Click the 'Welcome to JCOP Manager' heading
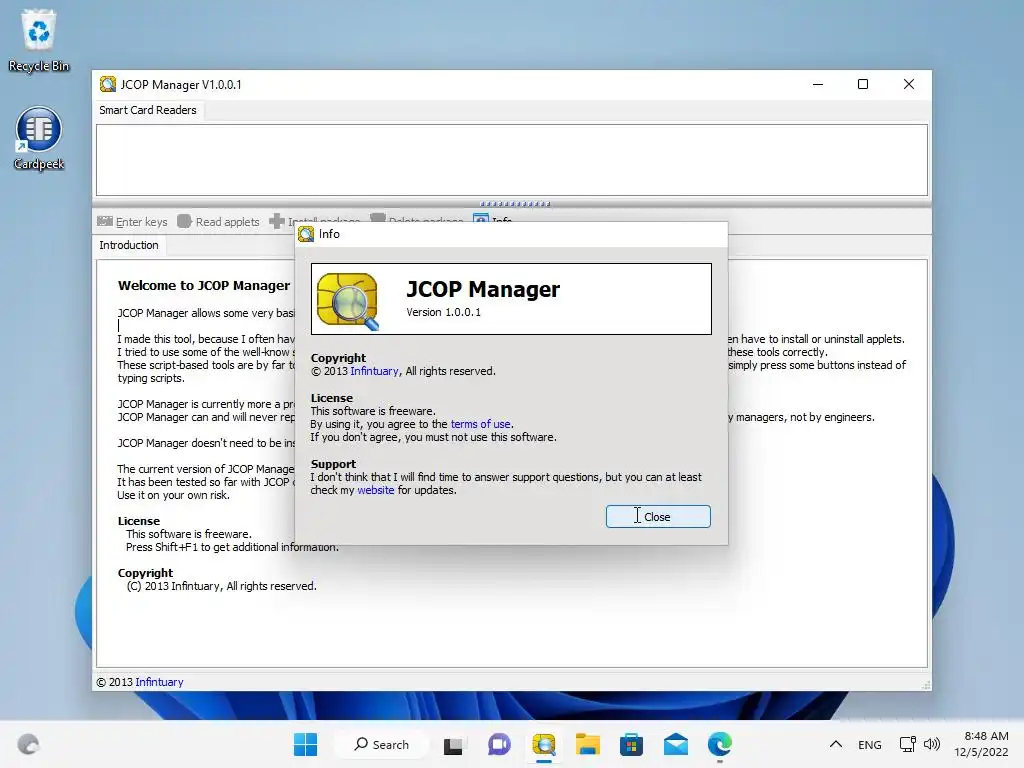This screenshot has width=1024, height=768. click(x=204, y=285)
